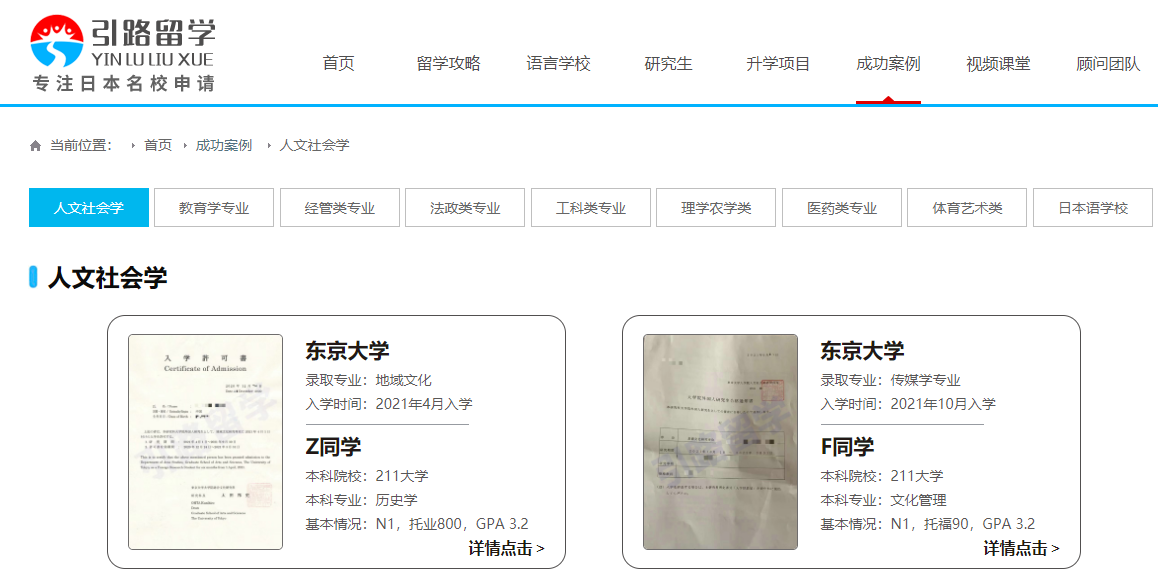Click 本科院校：211大学 in F同学 card
Screen dimensions: 1158x576
tap(882, 476)
